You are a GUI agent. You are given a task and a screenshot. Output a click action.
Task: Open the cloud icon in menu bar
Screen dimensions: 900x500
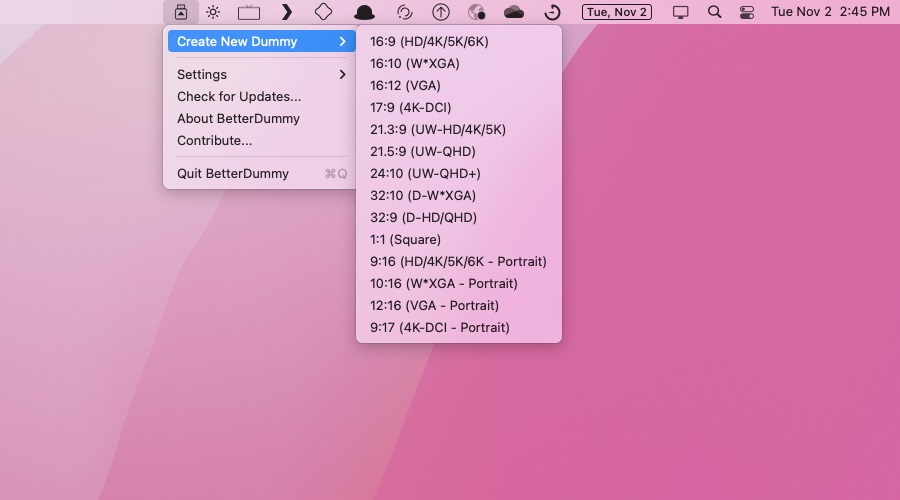tap(514, 12)
